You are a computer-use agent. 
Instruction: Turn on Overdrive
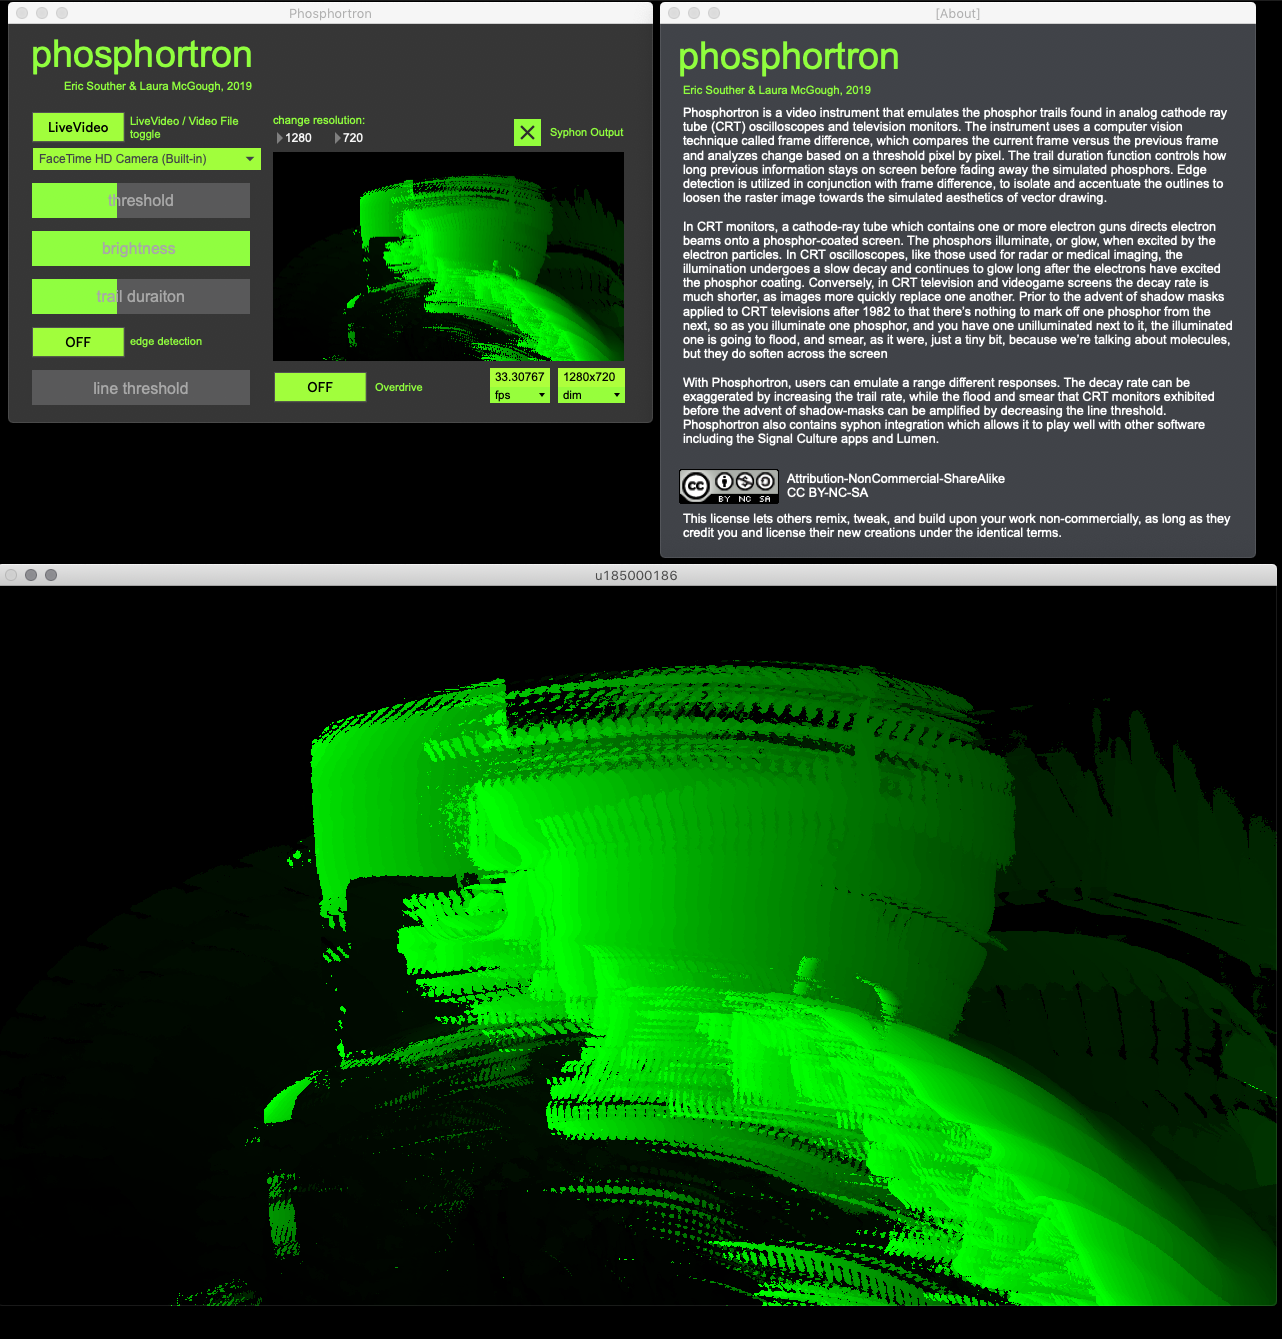pos(320,387)
